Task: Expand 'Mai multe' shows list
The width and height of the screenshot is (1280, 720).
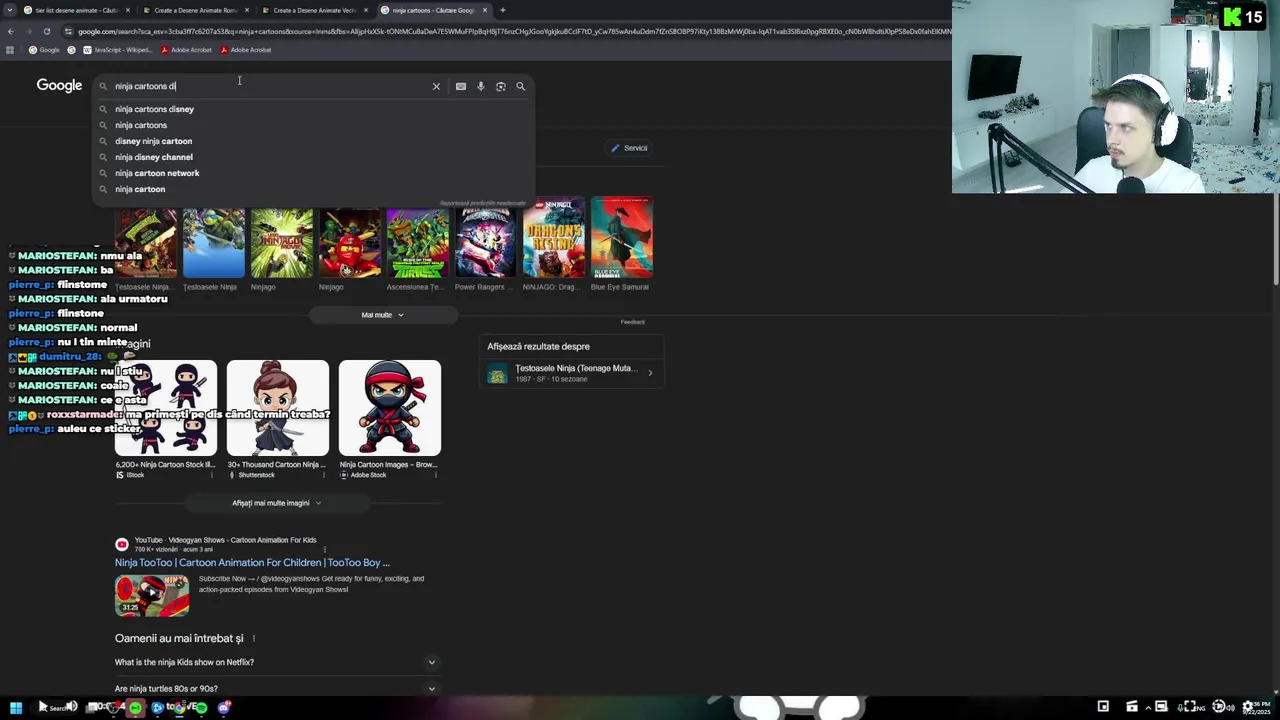Action: [x=383, y=315]
